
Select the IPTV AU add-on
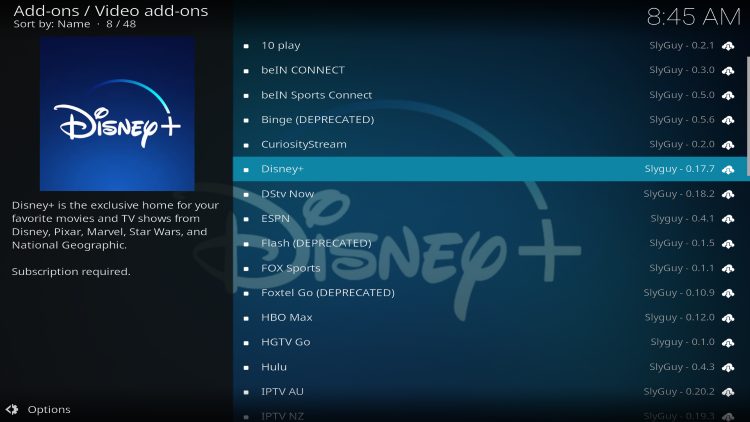click(489, 391)
